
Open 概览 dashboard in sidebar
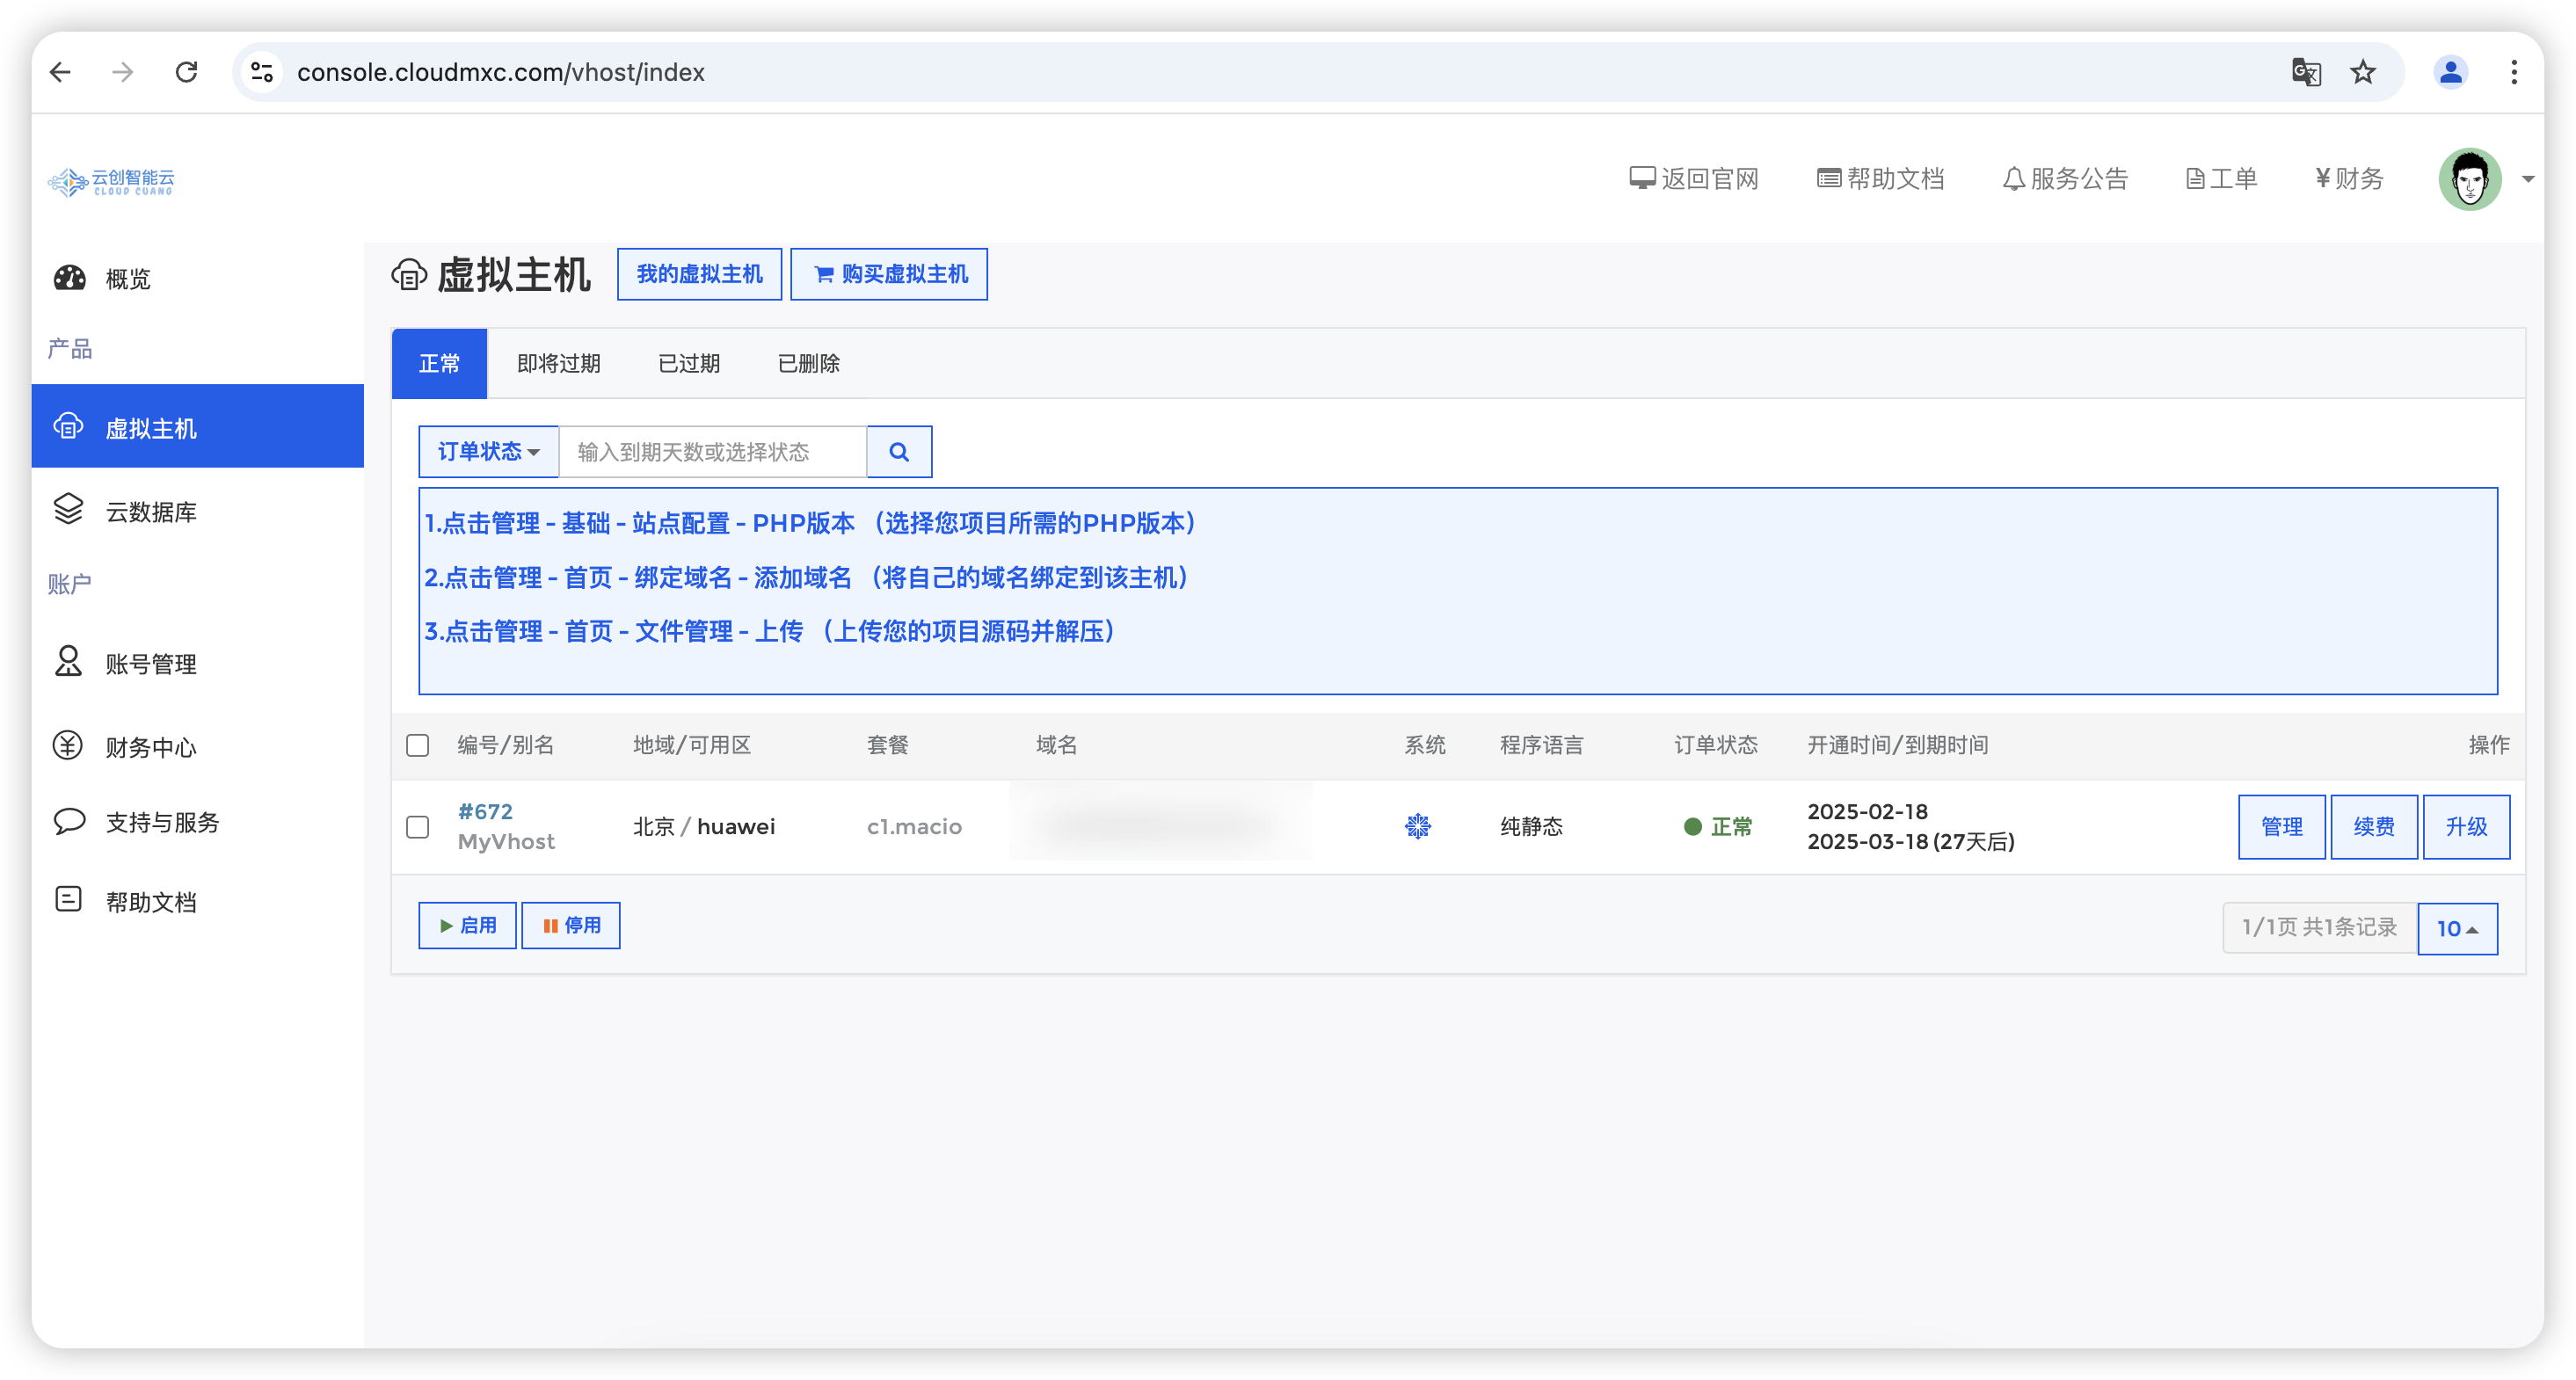point(198,278)
